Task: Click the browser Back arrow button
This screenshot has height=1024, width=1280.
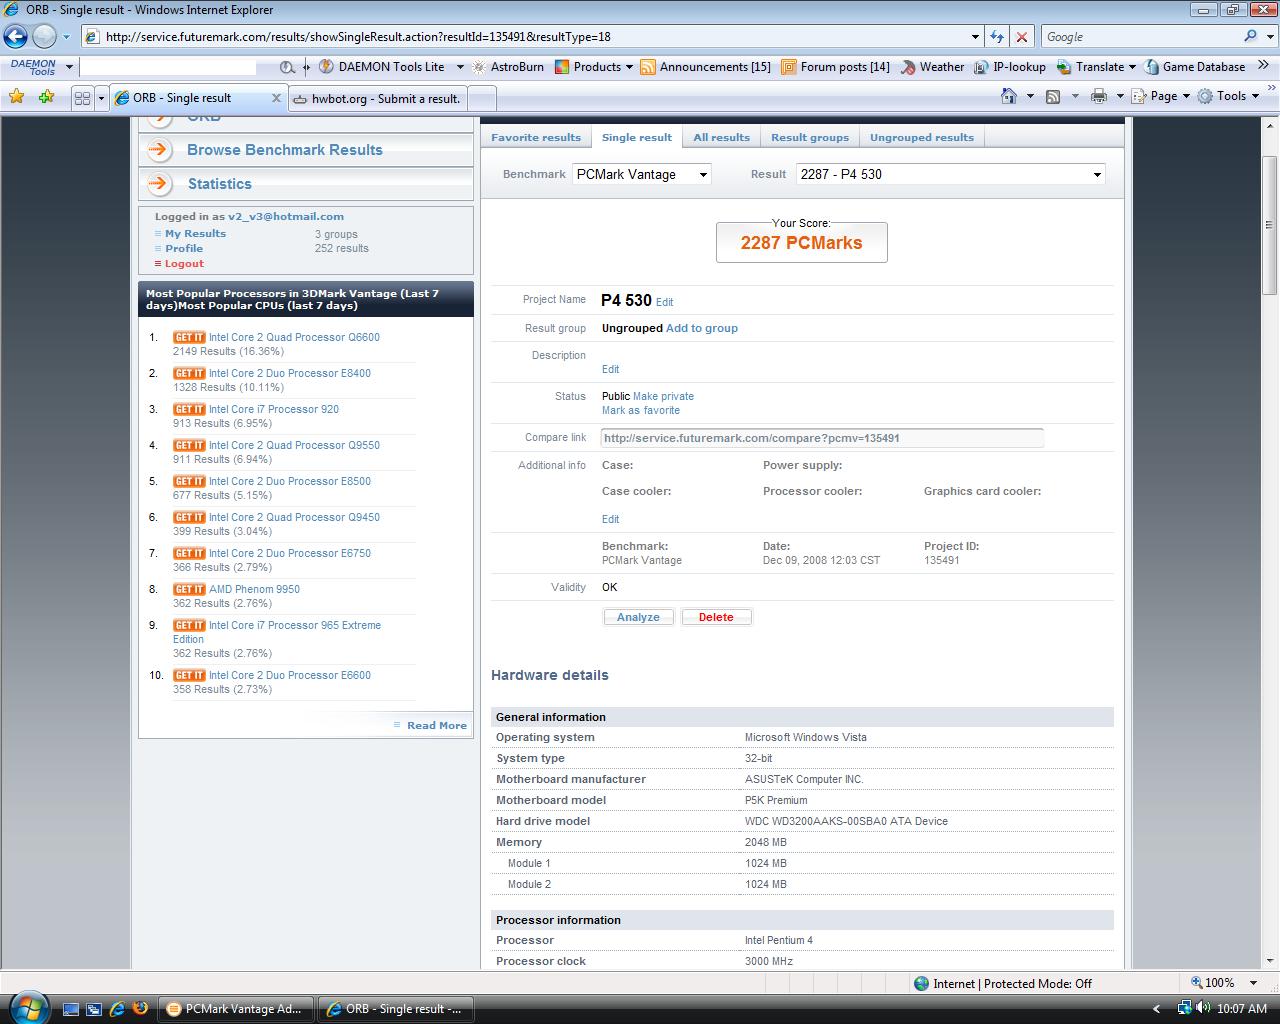Action: click(x=16, y=37)
